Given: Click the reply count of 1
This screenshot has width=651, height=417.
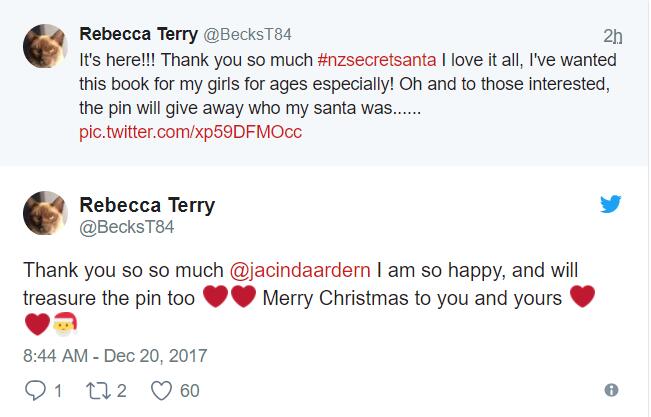Looking at the screenshot, I should point(57,390).
